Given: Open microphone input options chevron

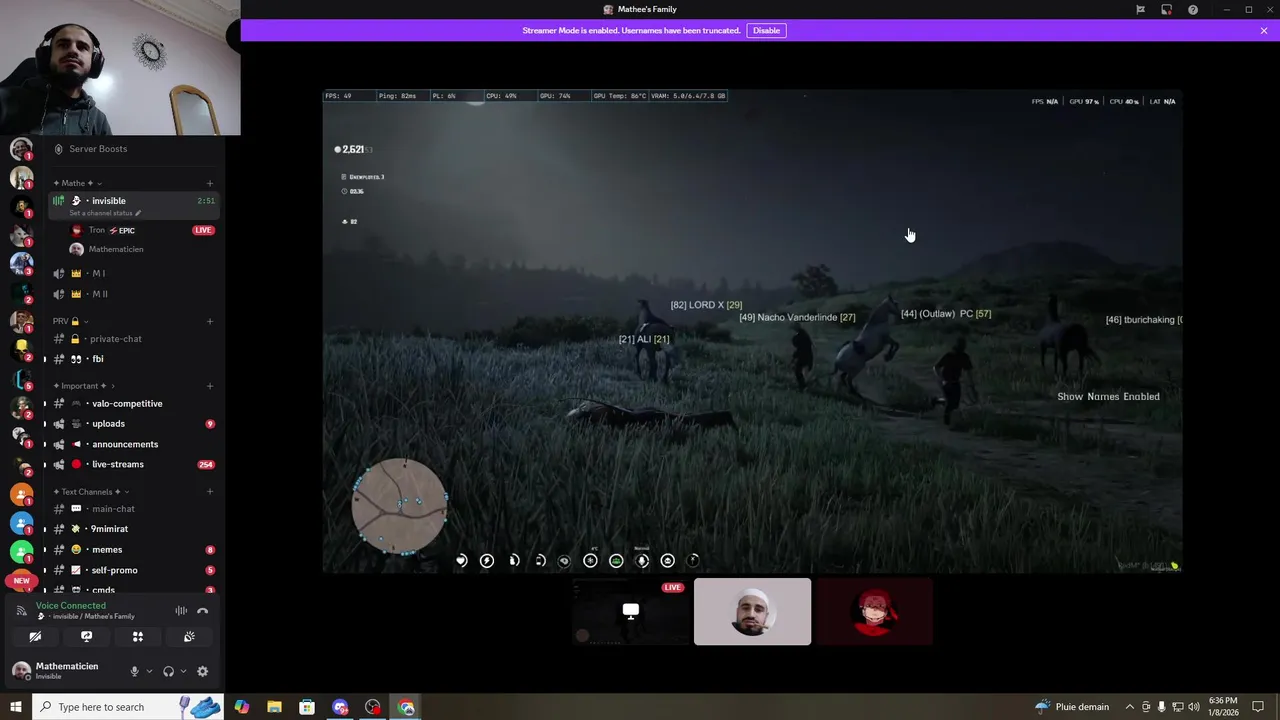Looking at the screenshot, I should pyautogui.click(x=149, y=672).
